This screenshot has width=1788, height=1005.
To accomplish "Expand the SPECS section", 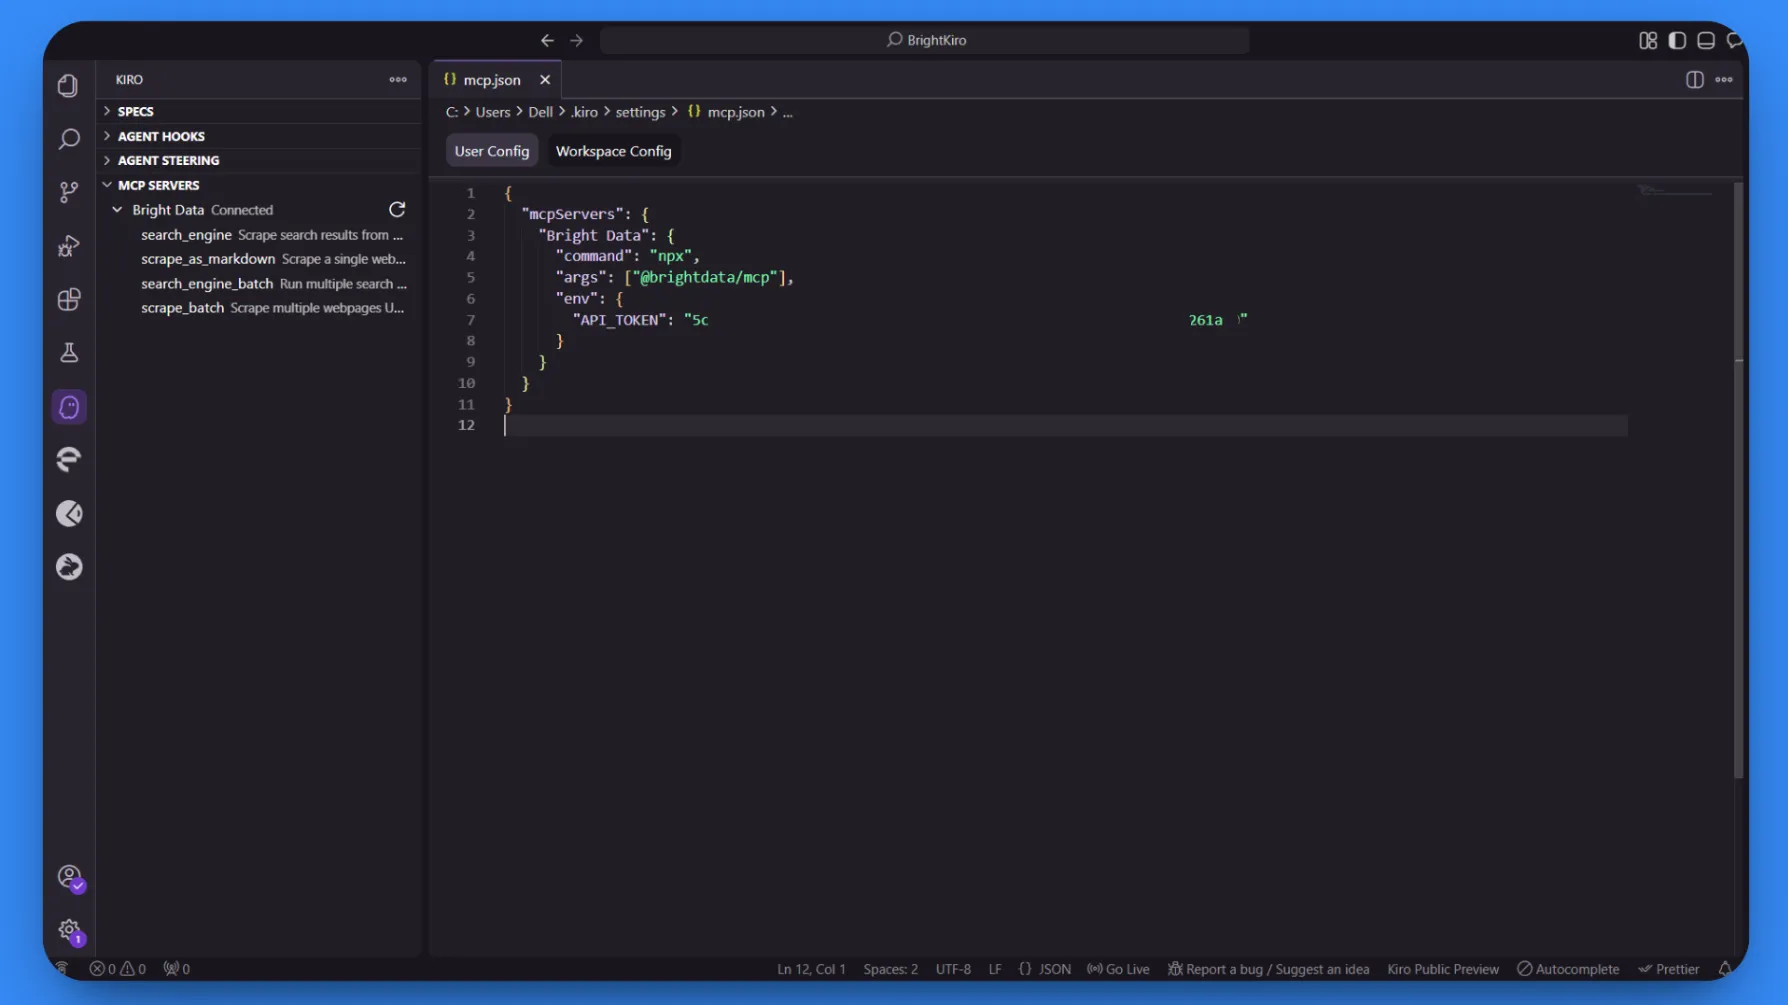I will point(135,111).
